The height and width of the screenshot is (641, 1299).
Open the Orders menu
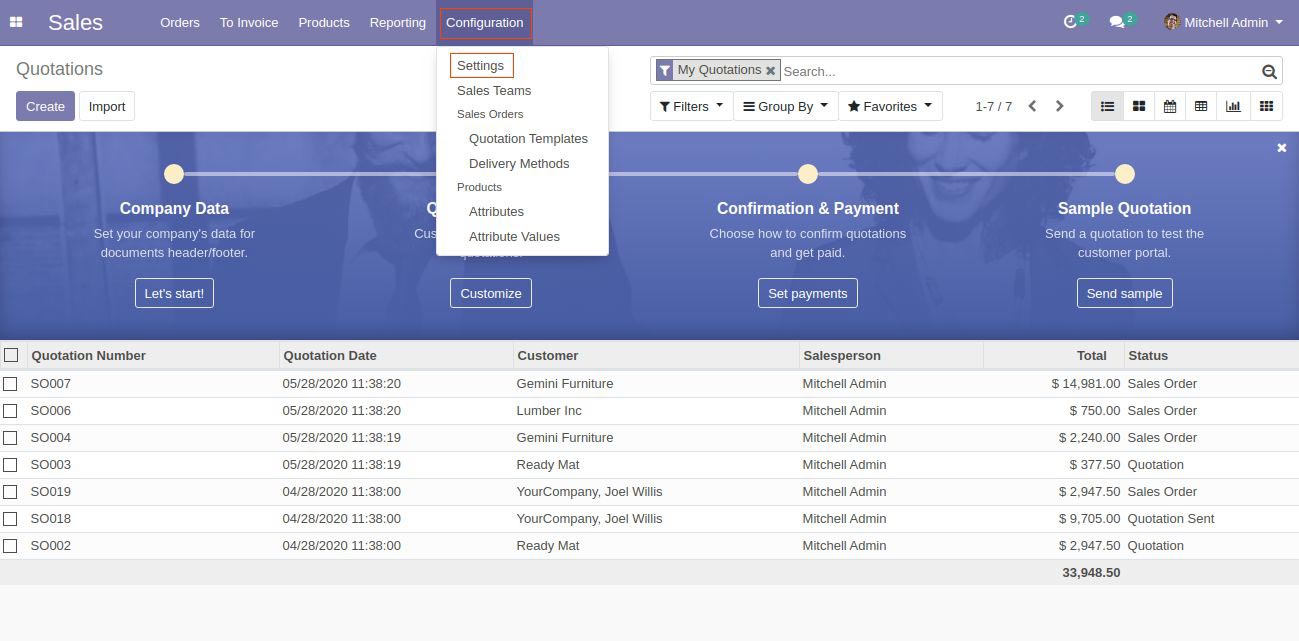180,22
